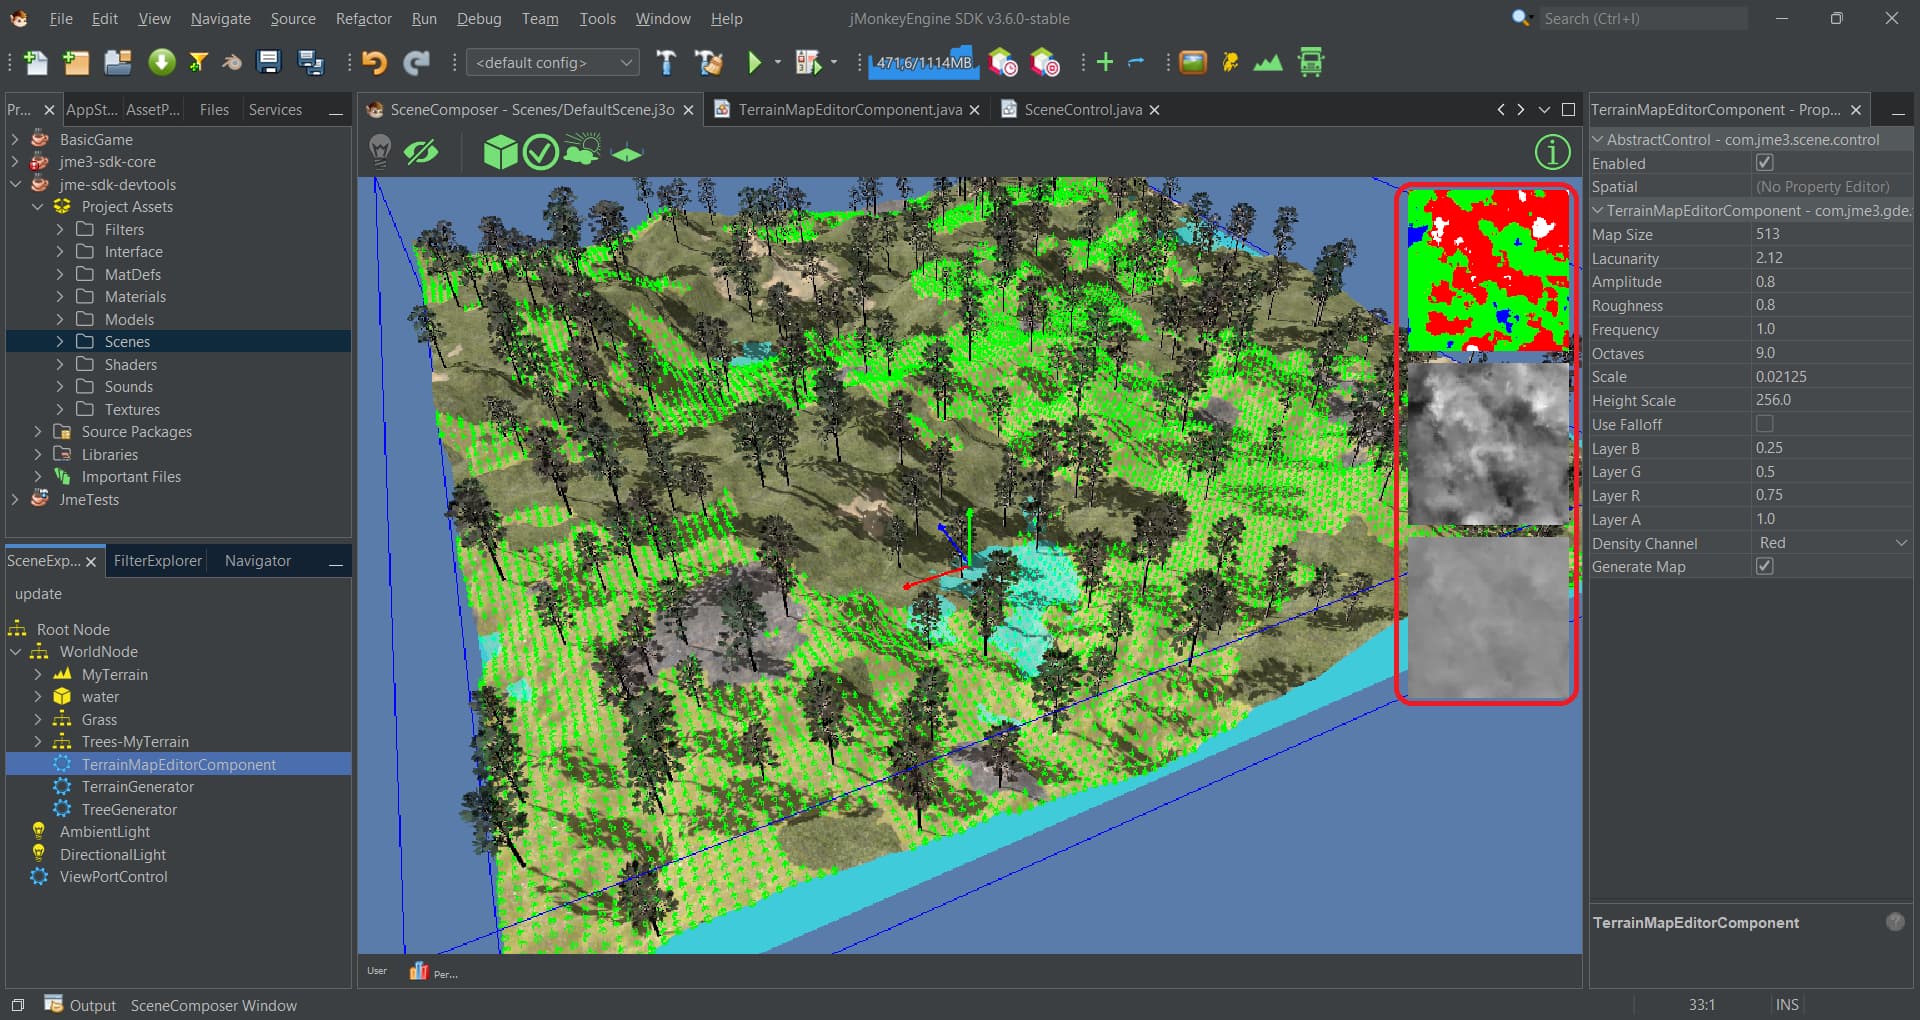1920x1020 pixels.
Task: Click the Search (Ctrl+I) field
Action: click(x=1643, y=18)
